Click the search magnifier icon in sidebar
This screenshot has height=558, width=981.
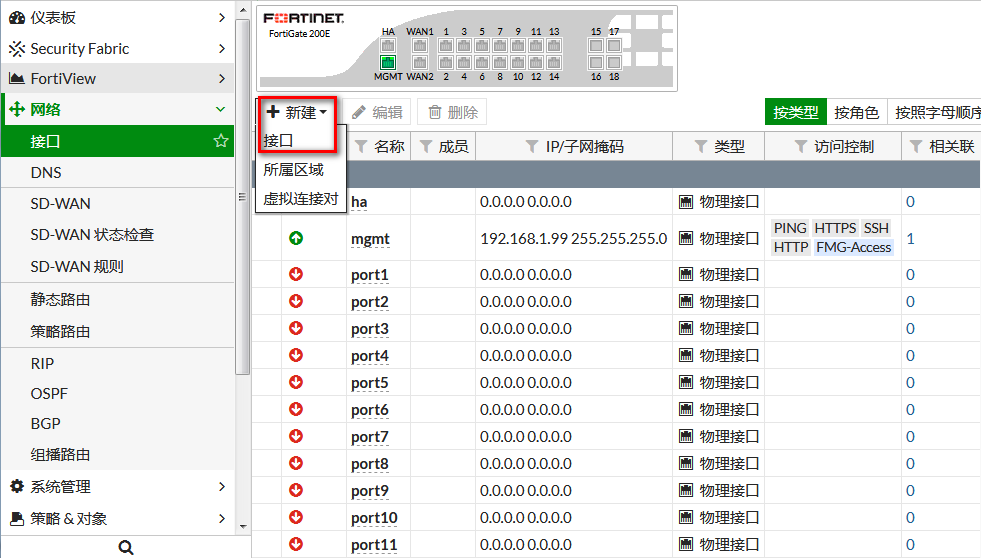pos(126,547)
